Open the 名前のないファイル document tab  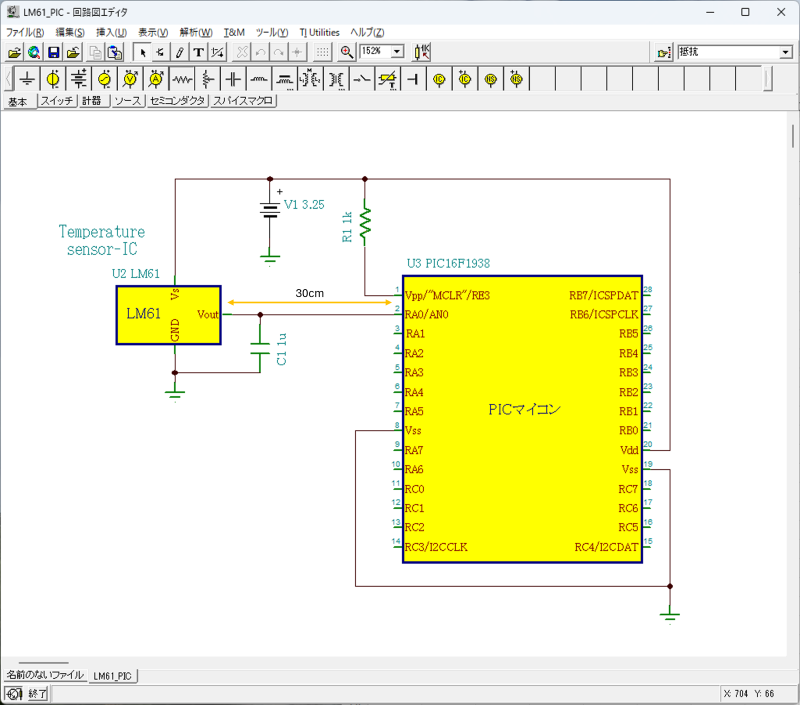(45, 676)
